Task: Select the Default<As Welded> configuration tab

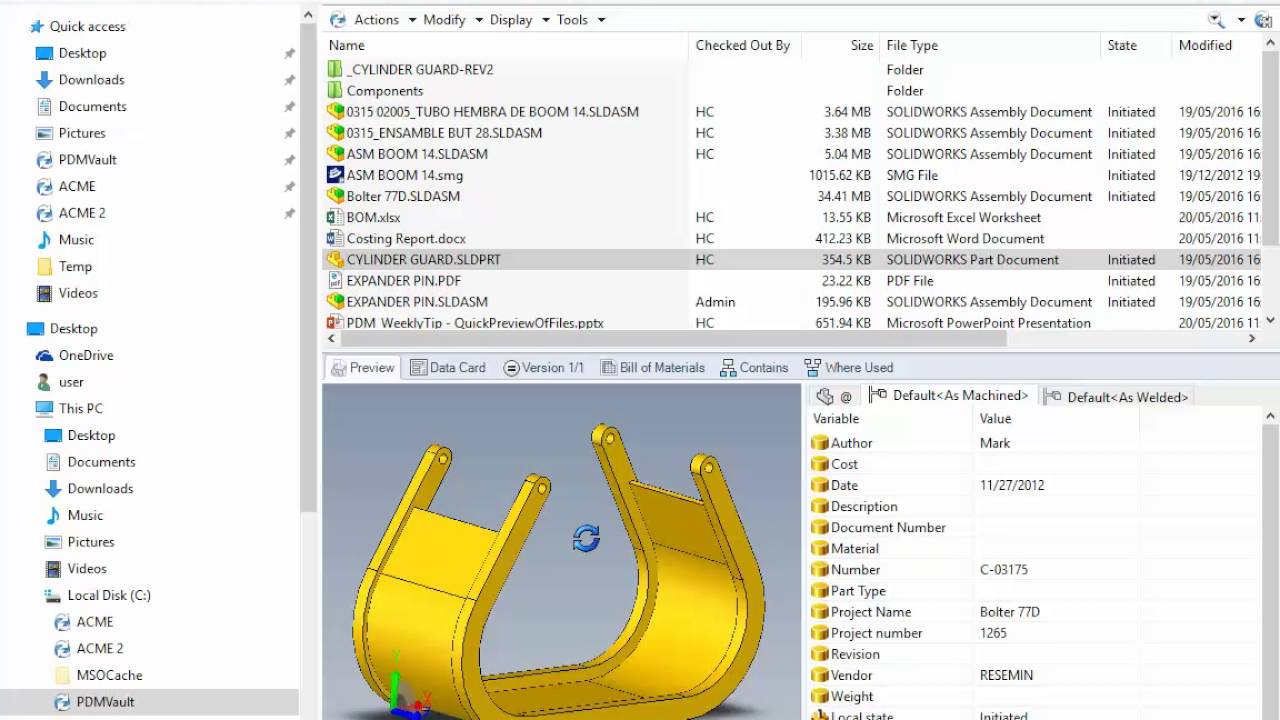Action: click(x=1117, y=397)
